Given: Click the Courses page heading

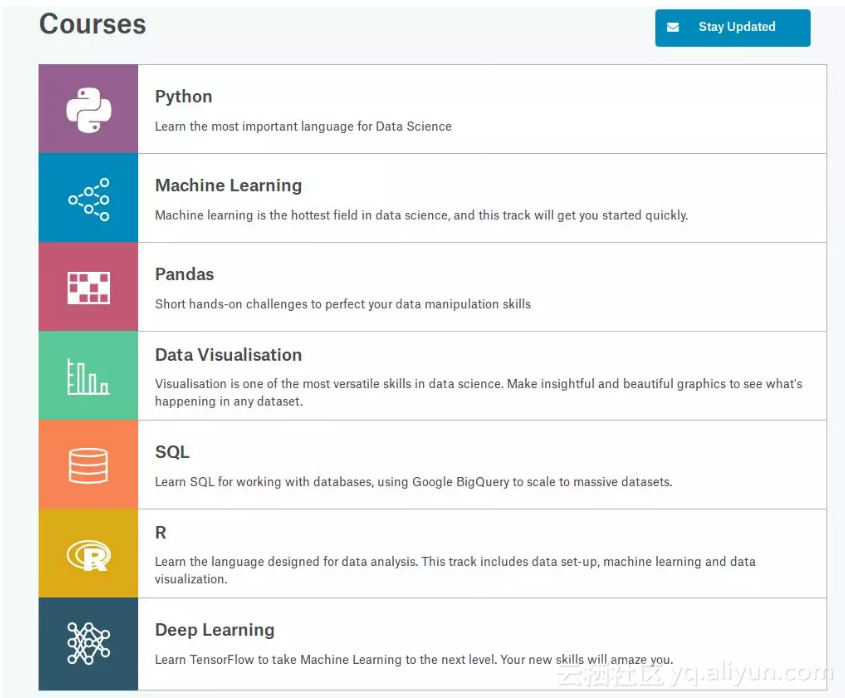Looking at the screenshot, I should click(92, 25).
